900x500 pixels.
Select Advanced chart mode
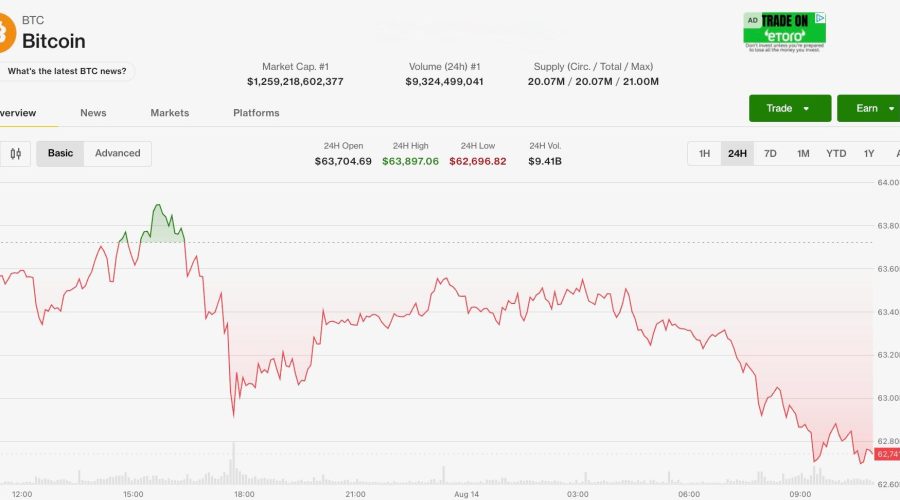pyautogui.click(x=118, y=154)
